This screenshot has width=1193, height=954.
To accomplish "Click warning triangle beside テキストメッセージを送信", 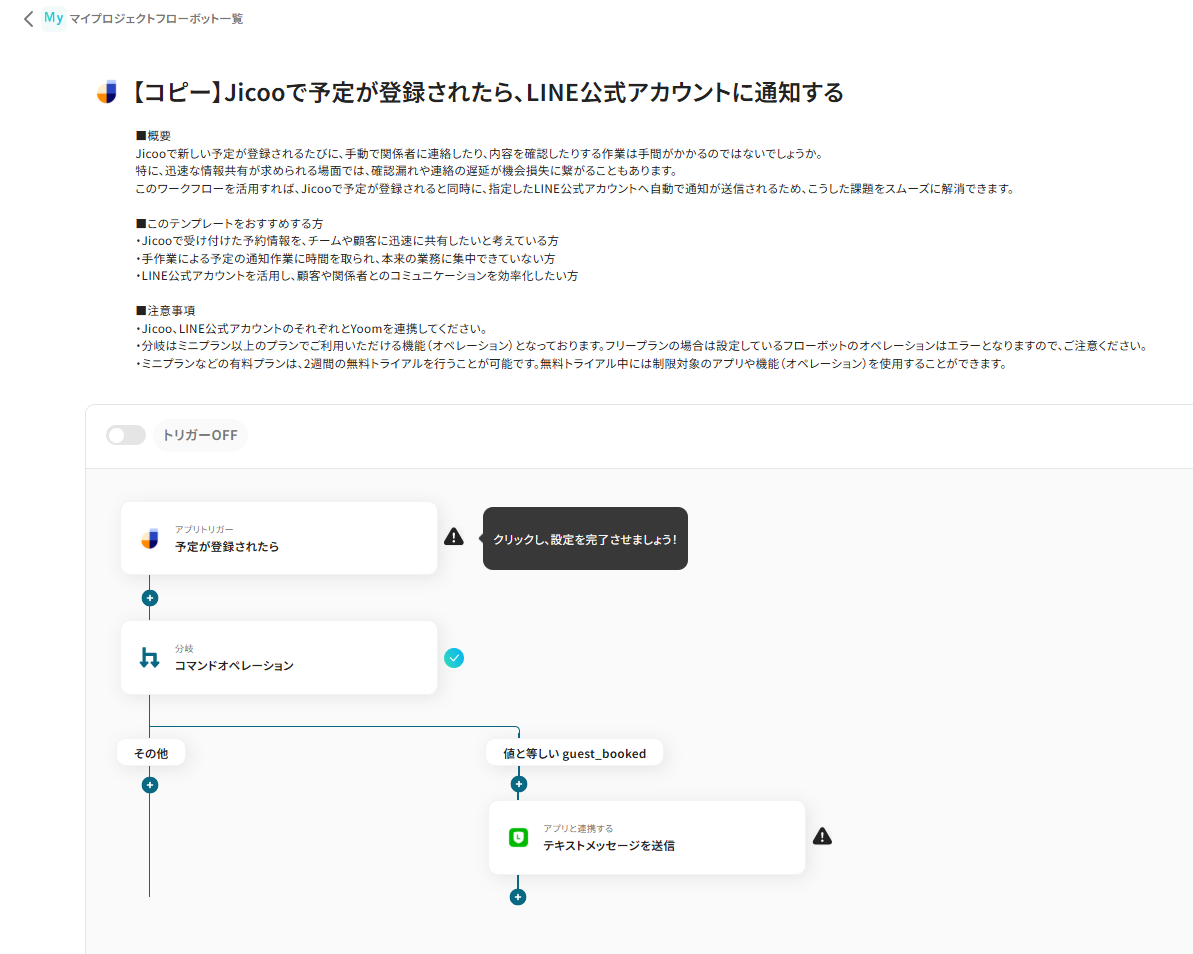I will click(x=822, y=837).
